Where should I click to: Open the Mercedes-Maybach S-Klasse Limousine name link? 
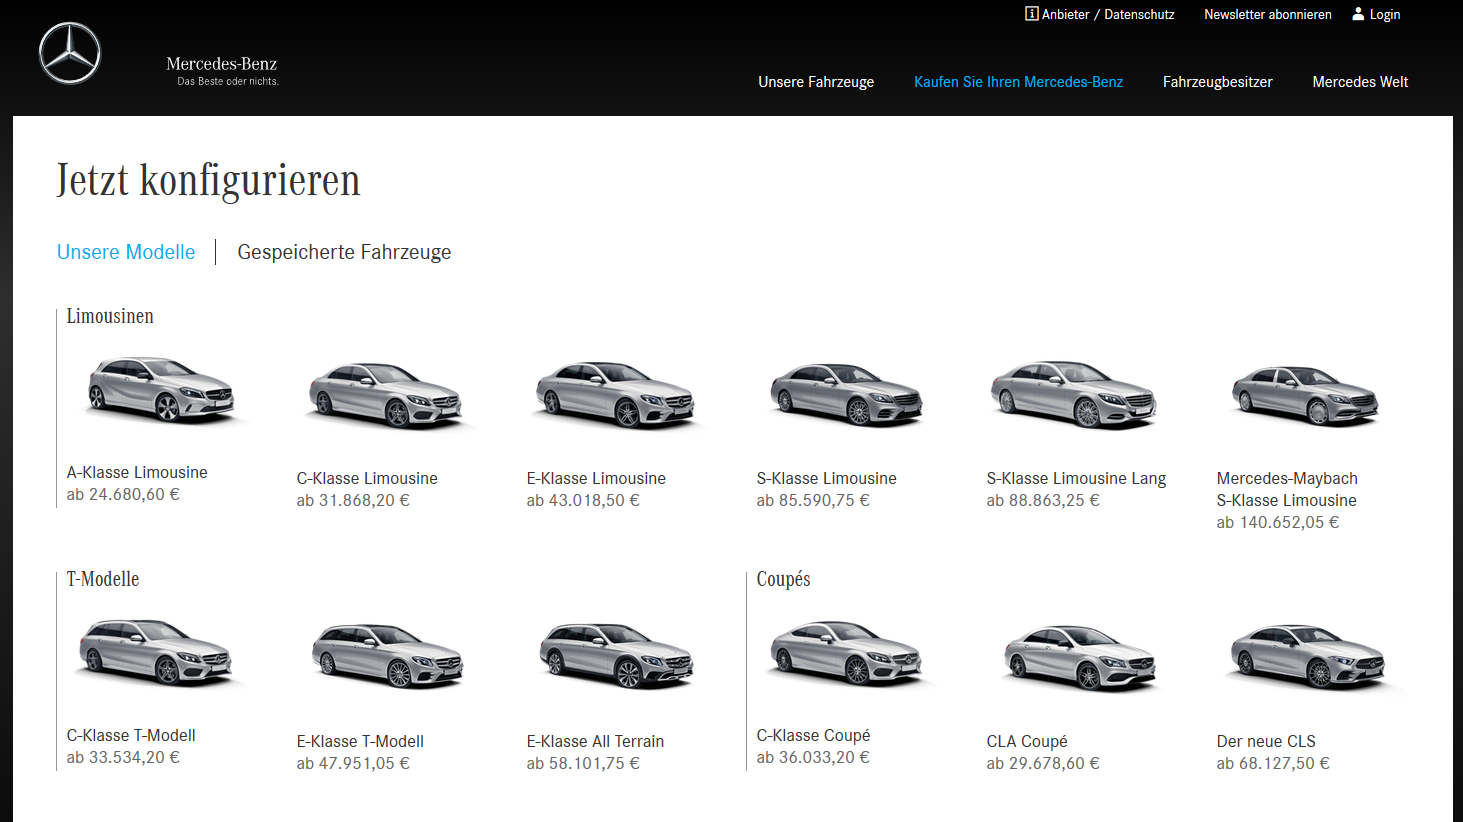pyautogui.click(x=1287, y=489)
